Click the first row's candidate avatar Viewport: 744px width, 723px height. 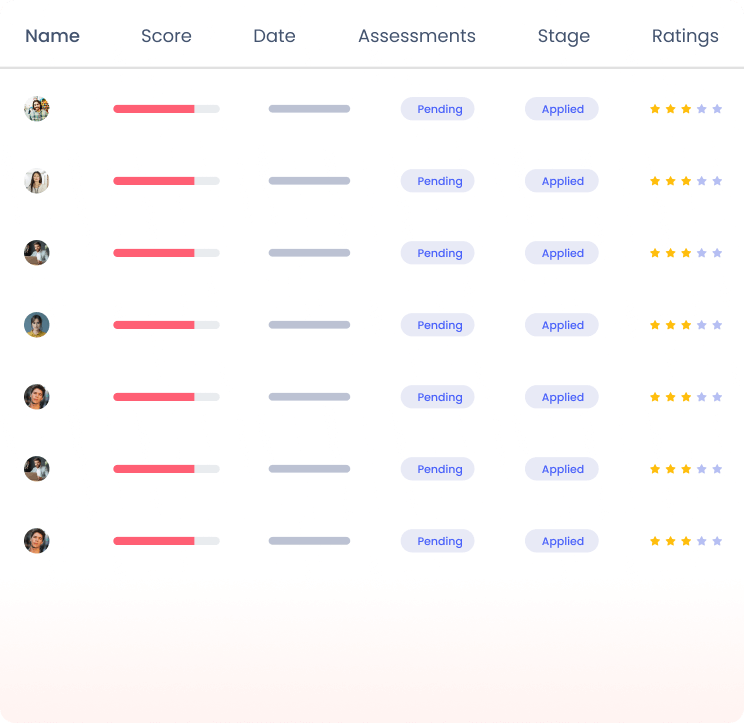click(37, 109)
